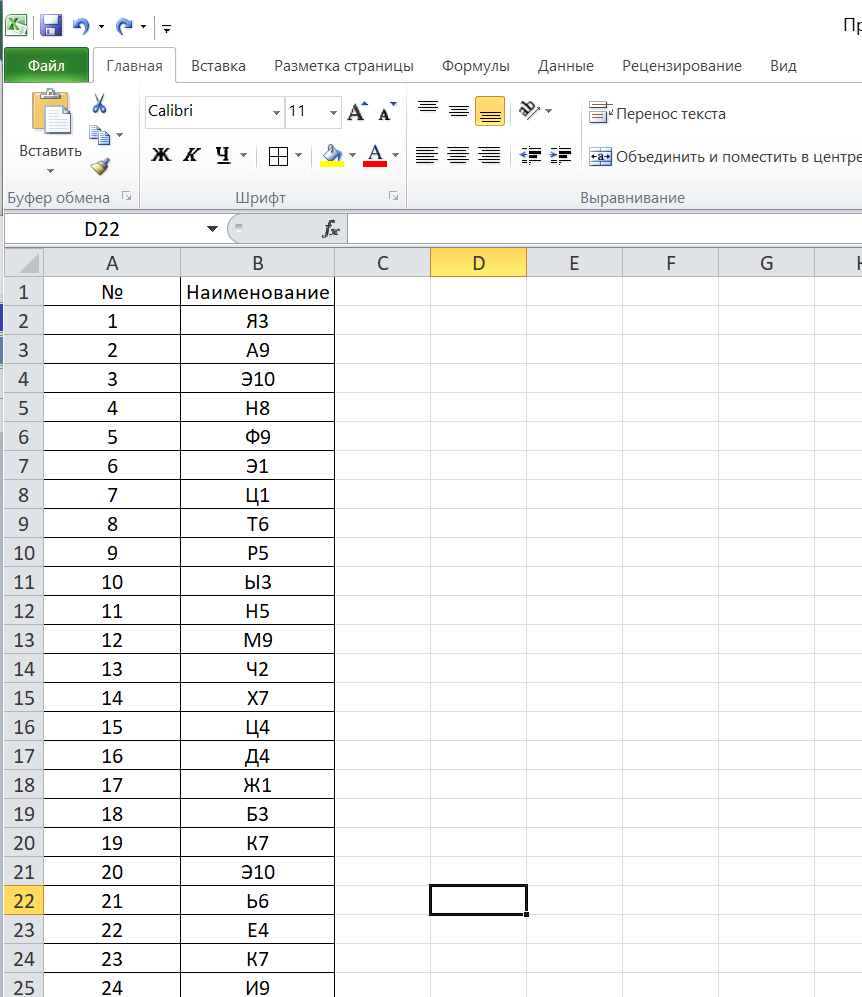
Task: Click the Save floppy disk icon
Action: pyautogui.click(x=51, y=26)
